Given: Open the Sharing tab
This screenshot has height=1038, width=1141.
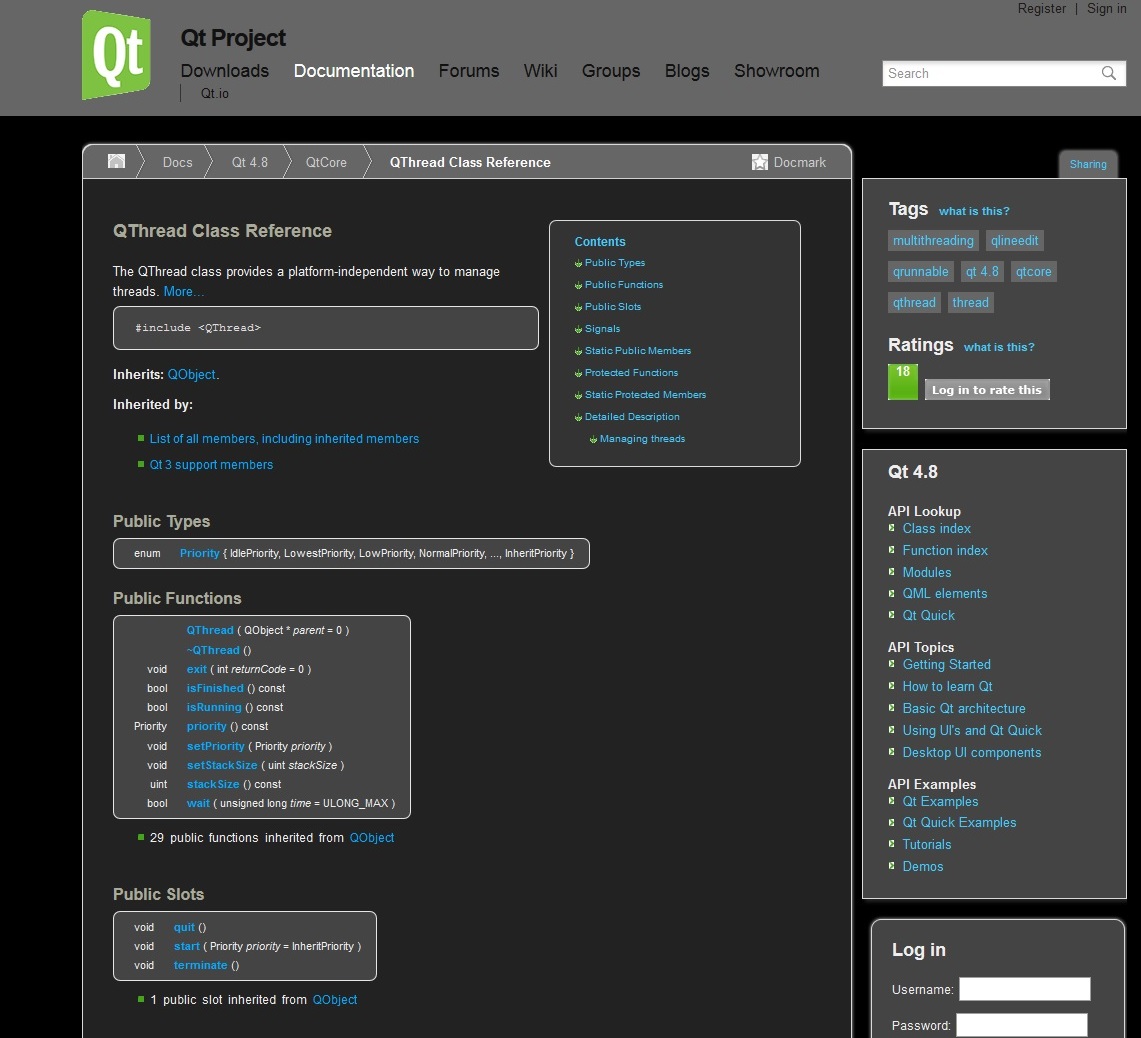Looking at the screenshot, I should coord(1088,165).
